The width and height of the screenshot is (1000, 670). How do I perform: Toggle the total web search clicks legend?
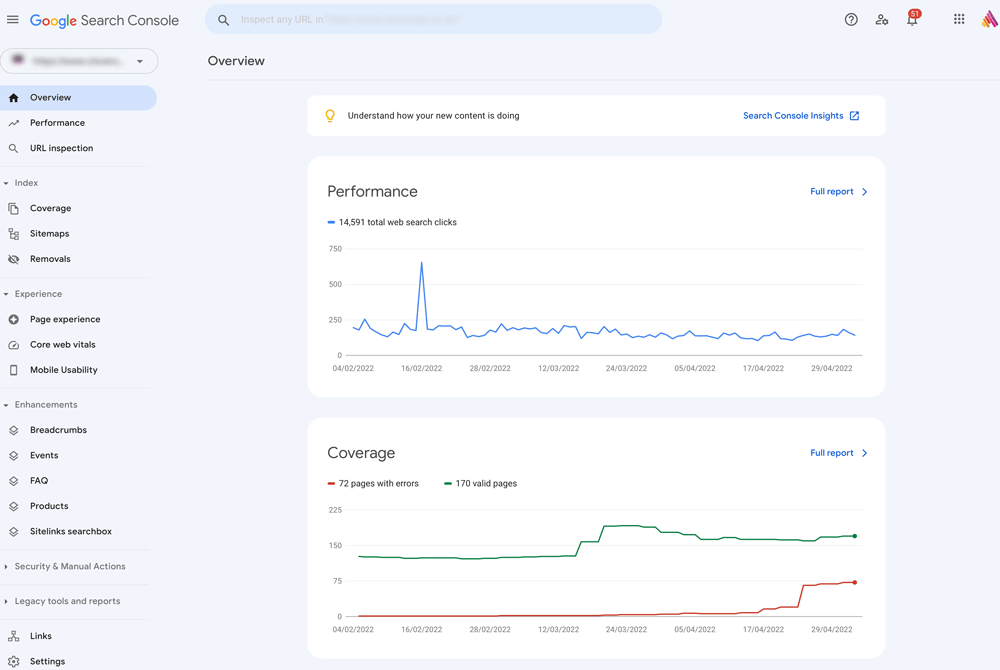point(392,222)
